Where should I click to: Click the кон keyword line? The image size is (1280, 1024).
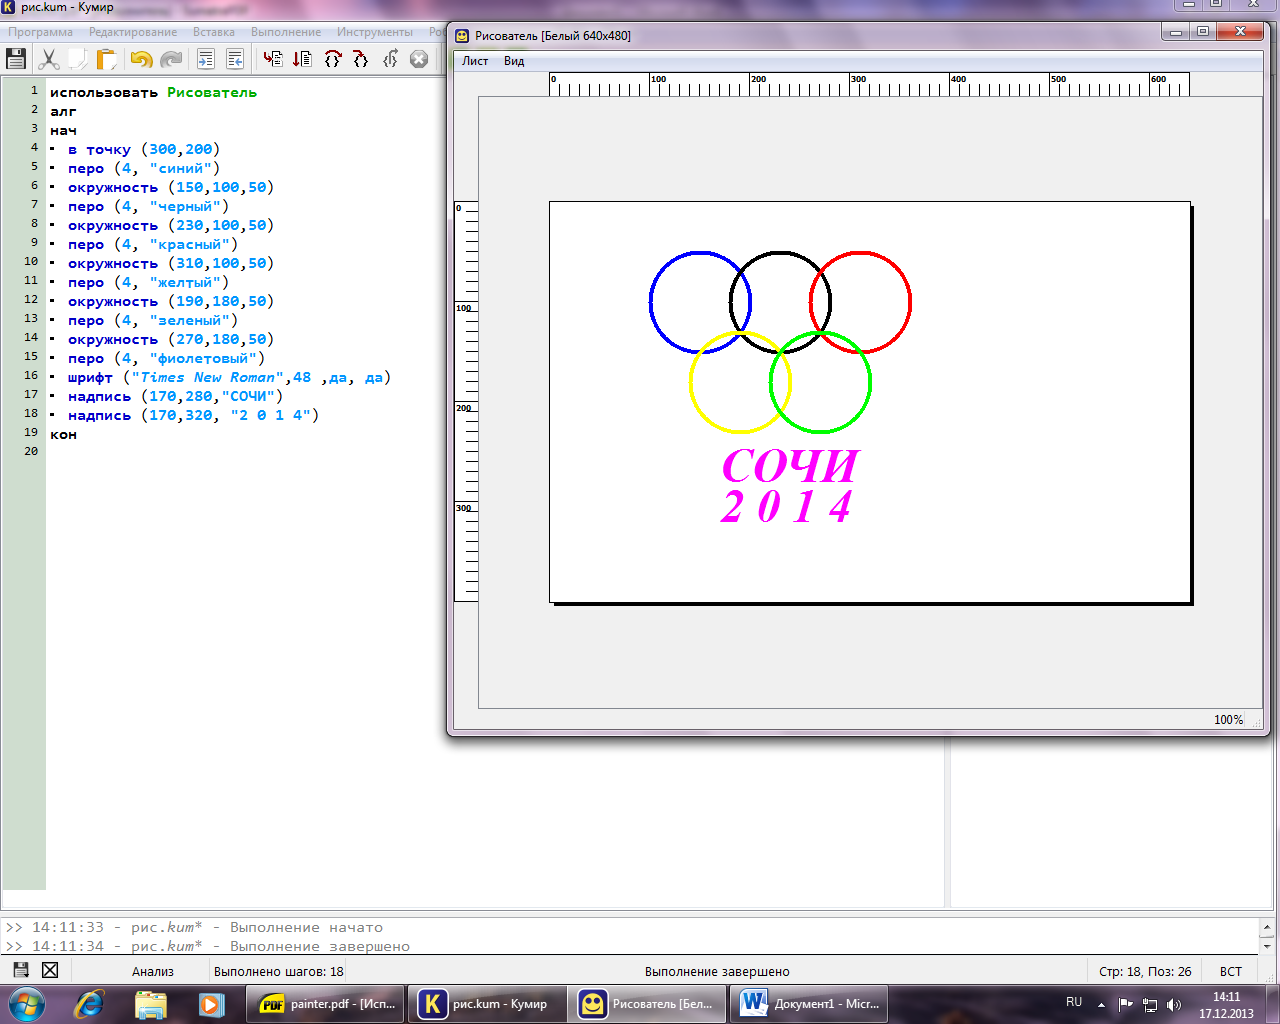[63, 434]
